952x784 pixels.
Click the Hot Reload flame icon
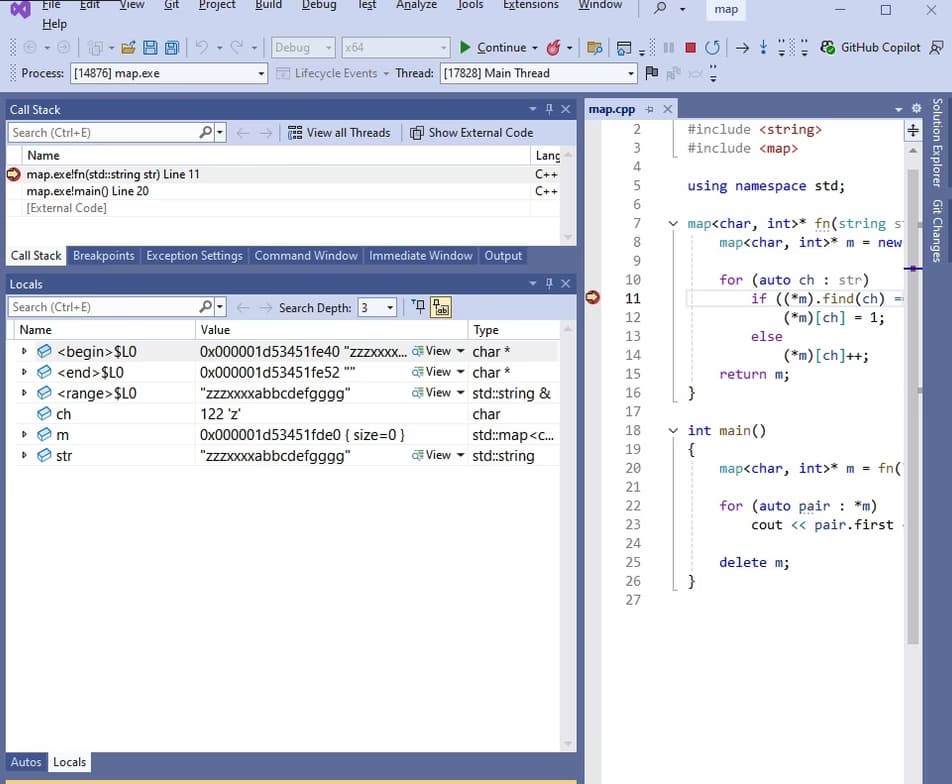(553, 47)
